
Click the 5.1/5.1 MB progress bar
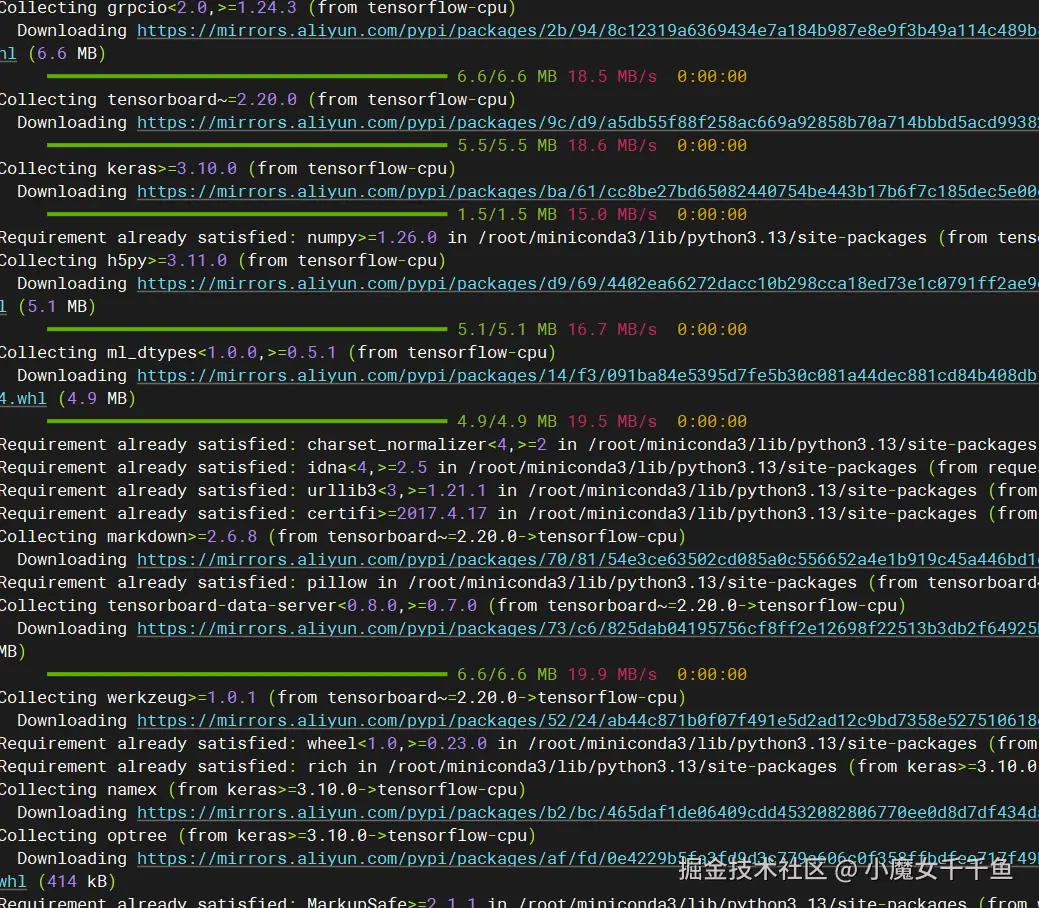[247, 329]
